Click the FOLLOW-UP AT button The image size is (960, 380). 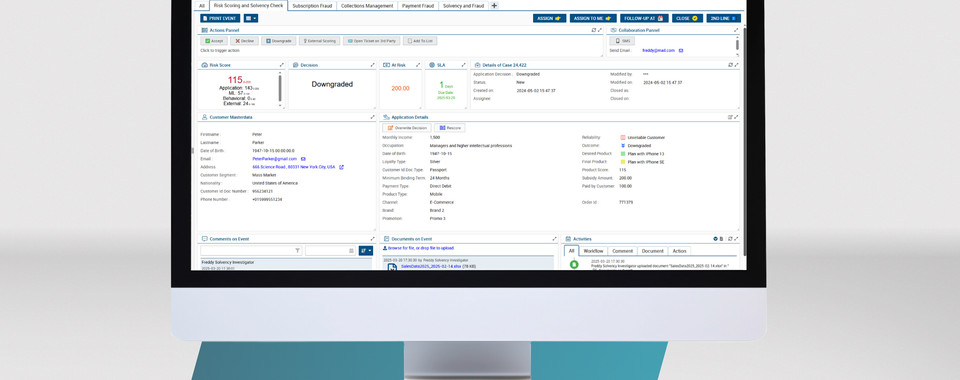(x=644, y=18)
